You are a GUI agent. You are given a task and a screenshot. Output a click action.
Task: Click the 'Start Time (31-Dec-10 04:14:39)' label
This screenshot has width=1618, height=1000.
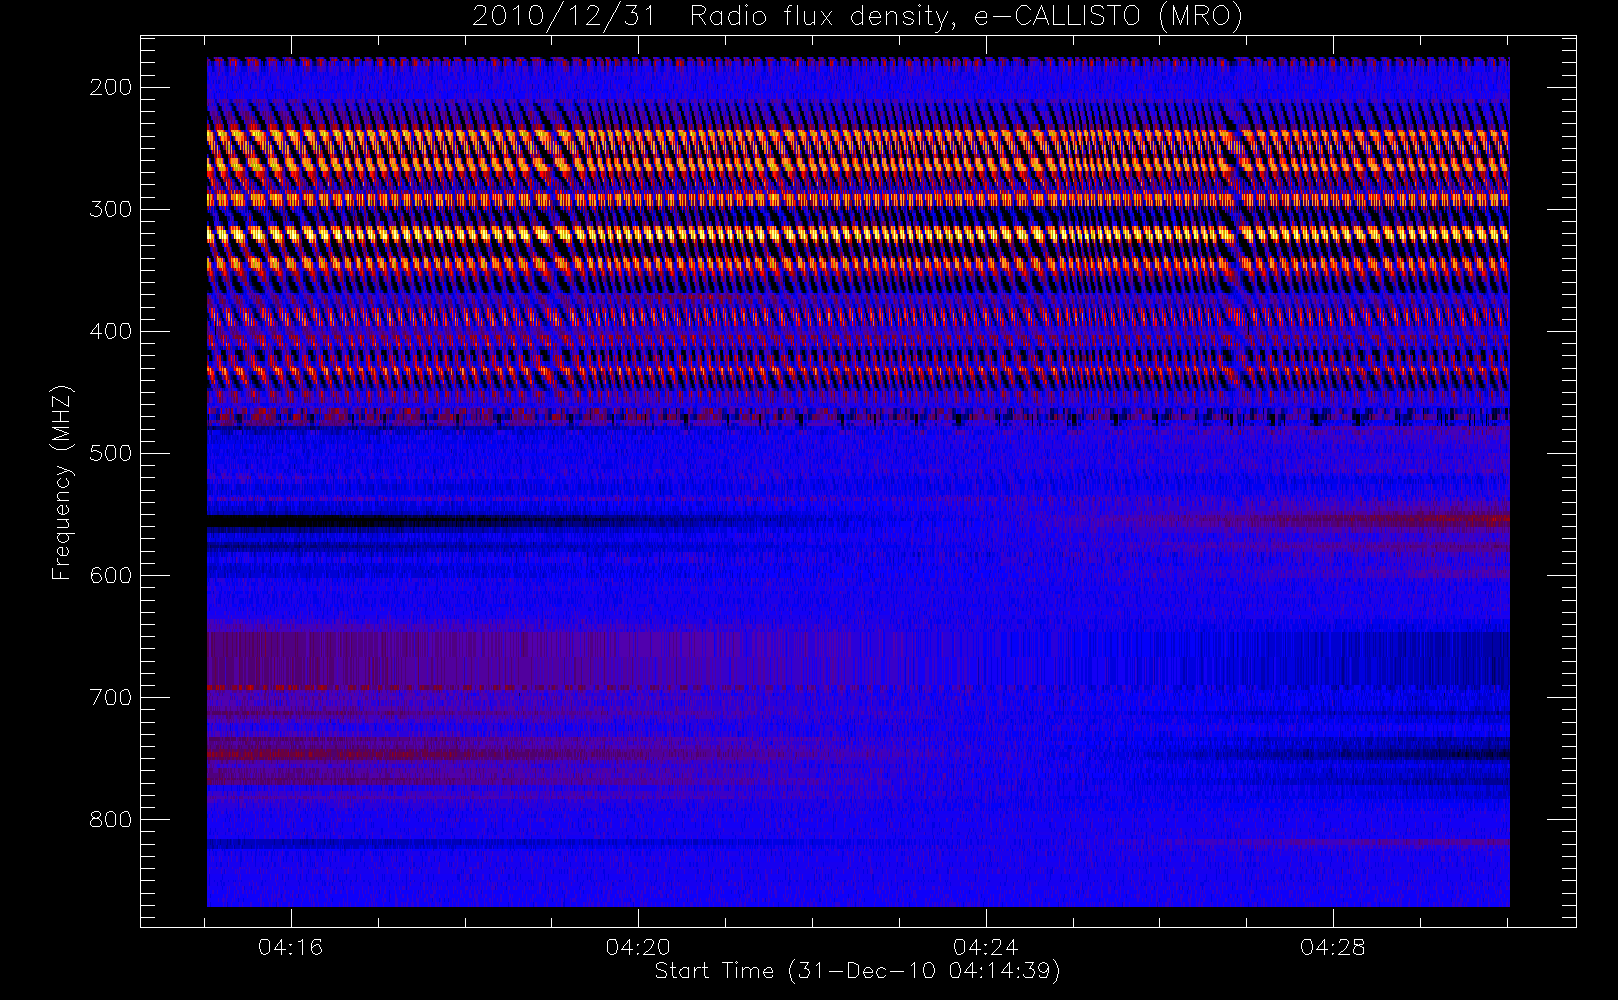click(857, 971)
